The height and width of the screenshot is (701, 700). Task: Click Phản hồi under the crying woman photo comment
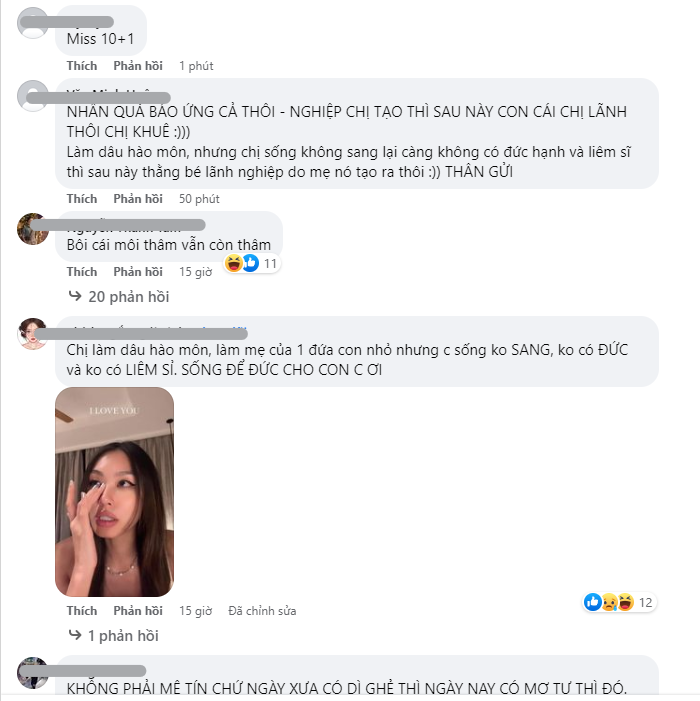click(138, 610)
